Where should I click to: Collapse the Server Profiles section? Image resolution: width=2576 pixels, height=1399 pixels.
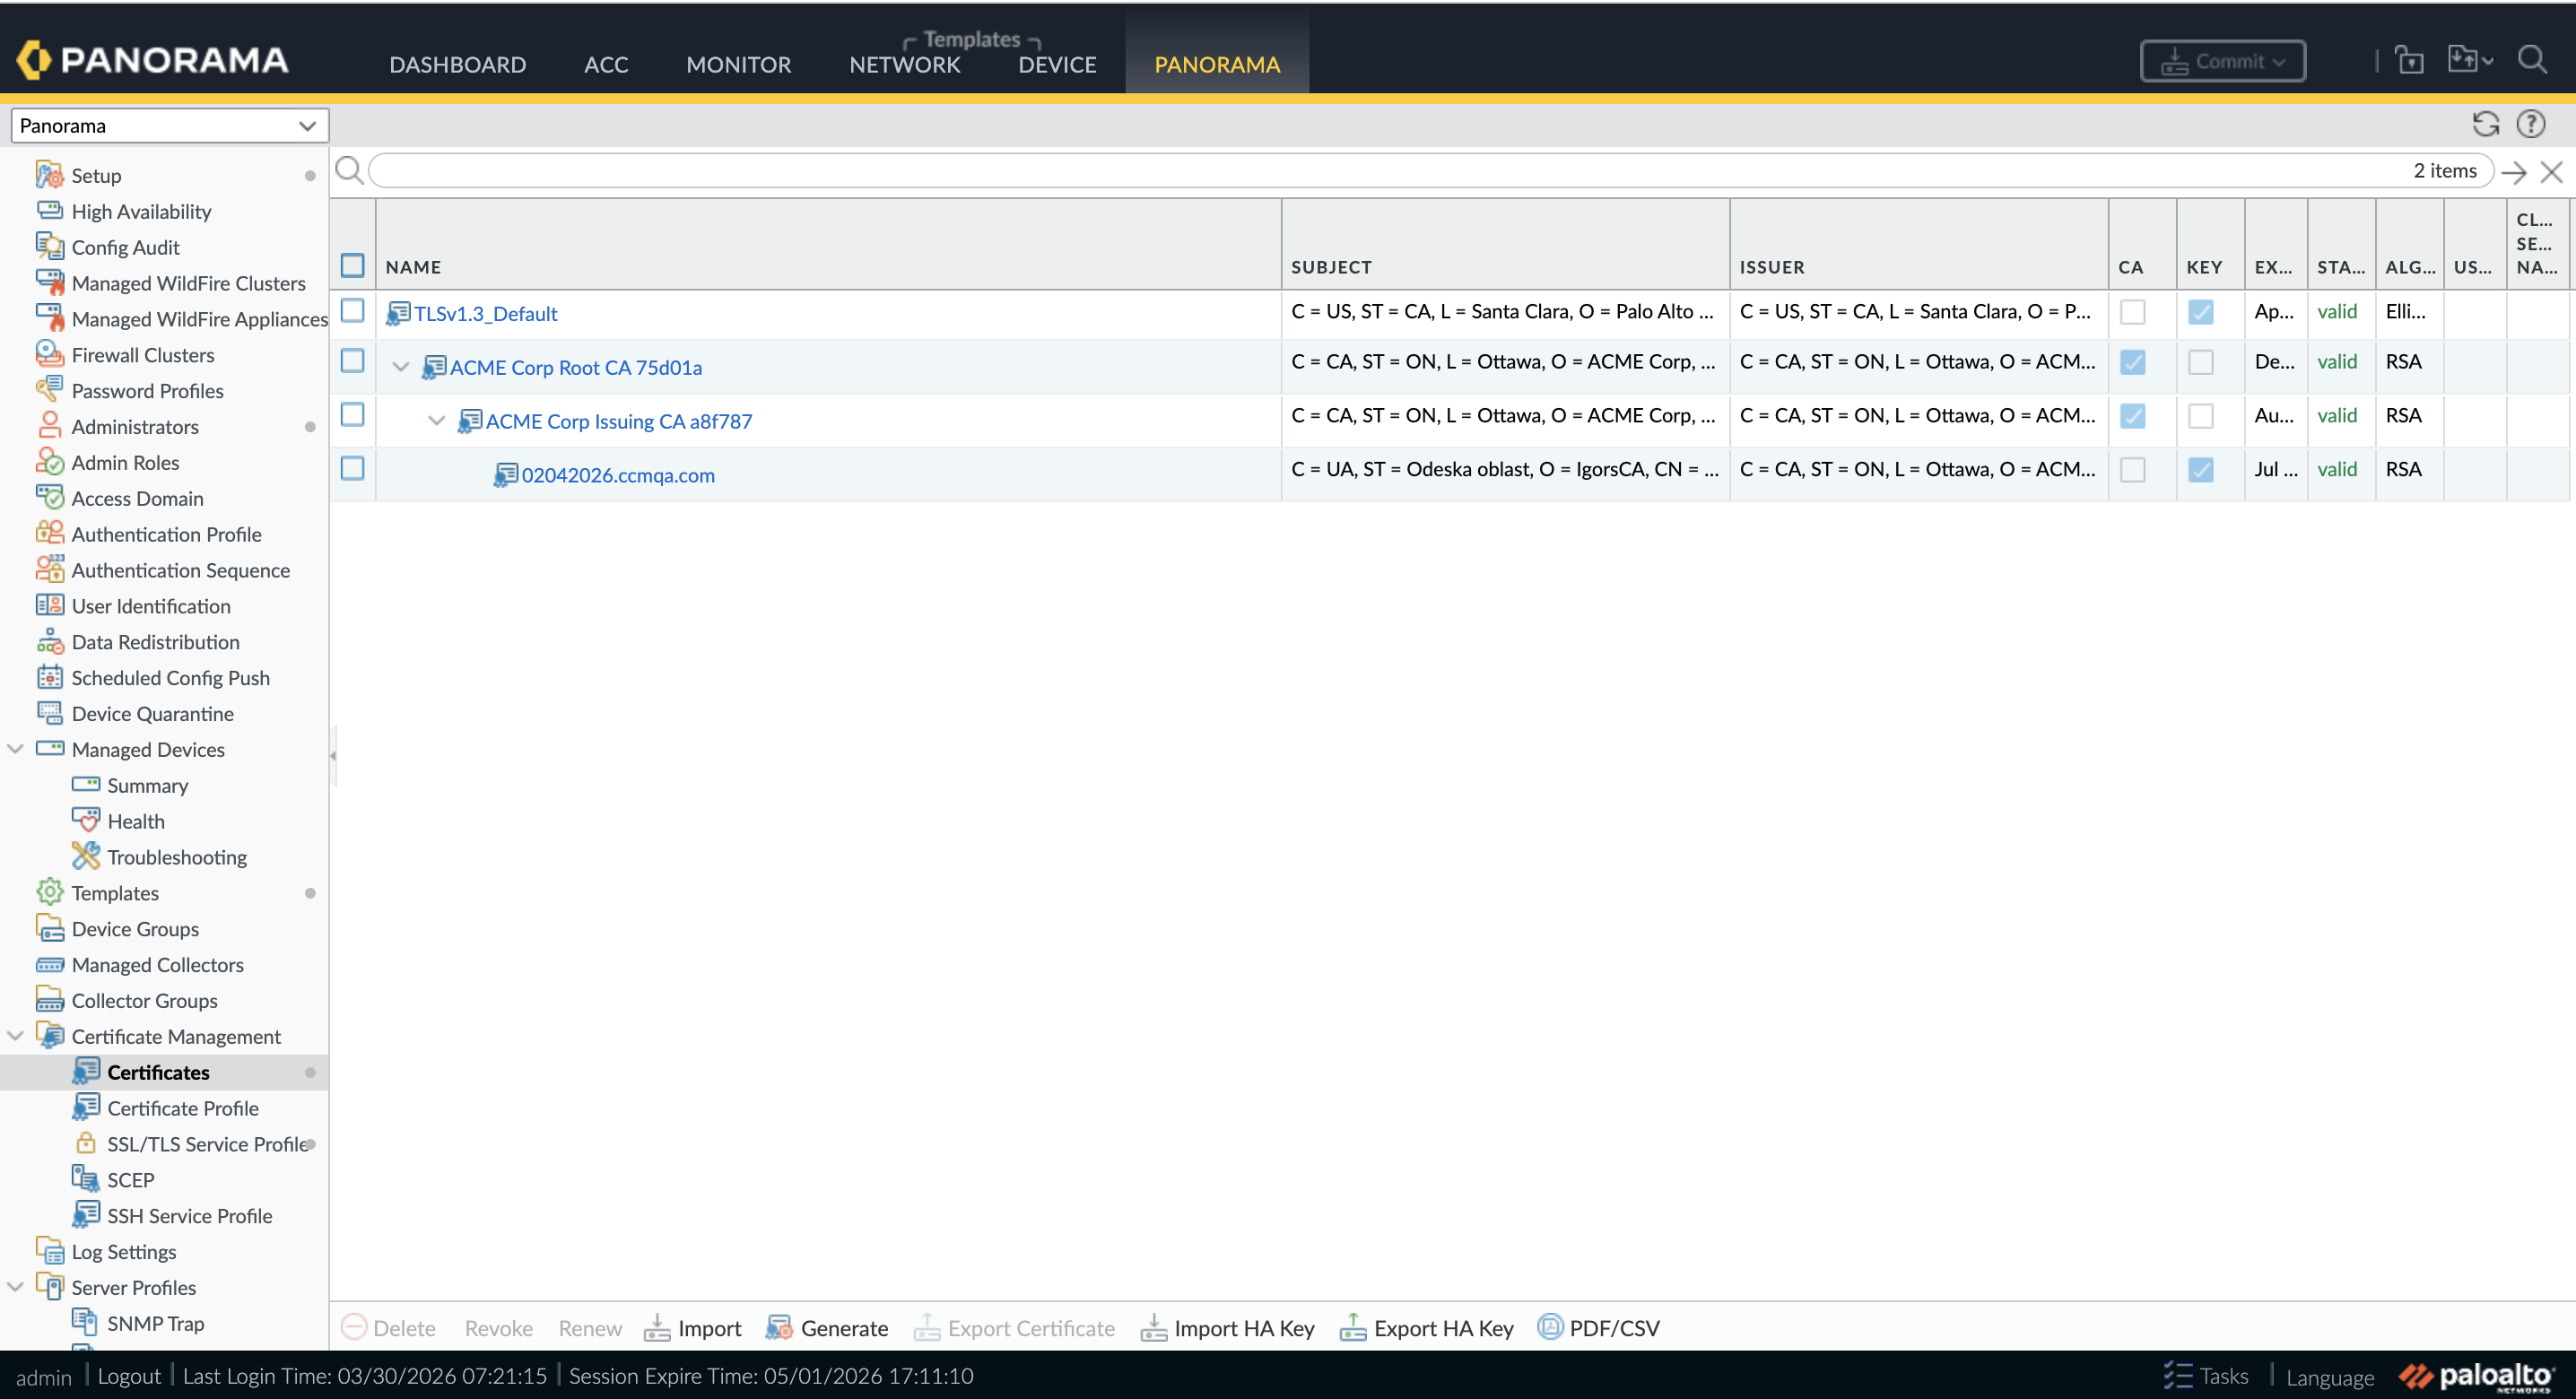16,1287
